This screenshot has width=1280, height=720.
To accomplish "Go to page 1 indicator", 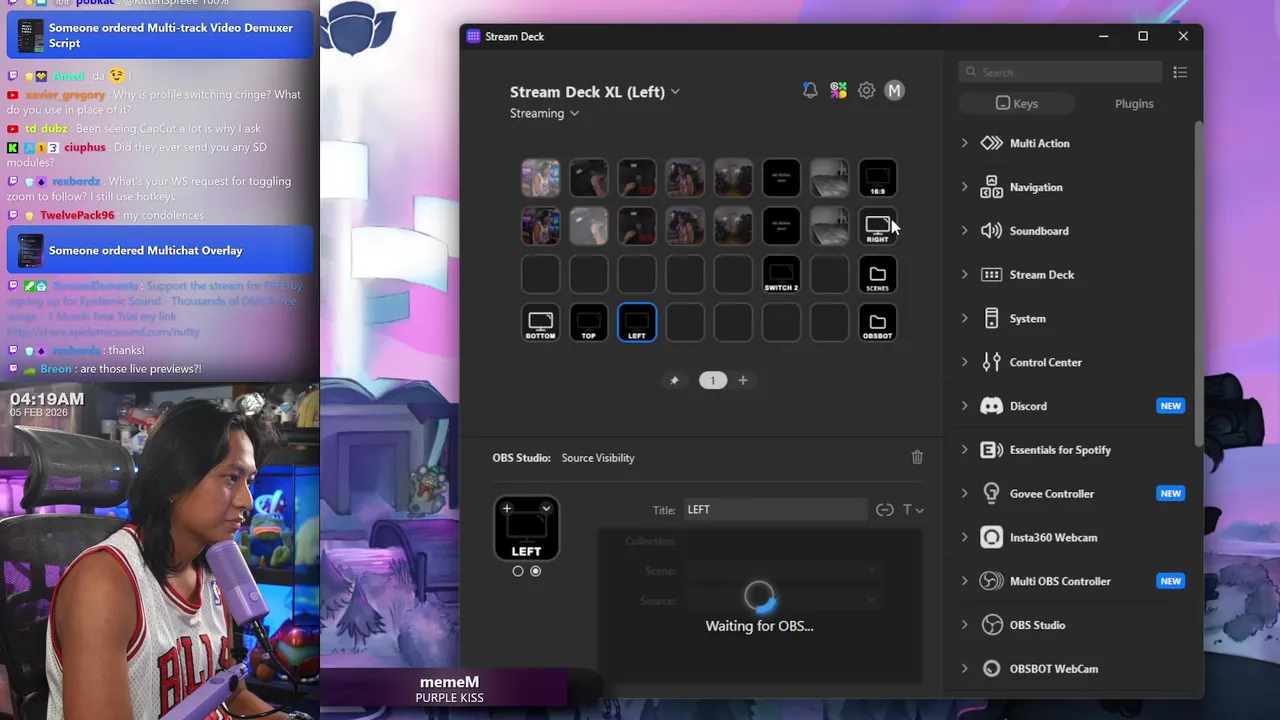I will [713, 380].
